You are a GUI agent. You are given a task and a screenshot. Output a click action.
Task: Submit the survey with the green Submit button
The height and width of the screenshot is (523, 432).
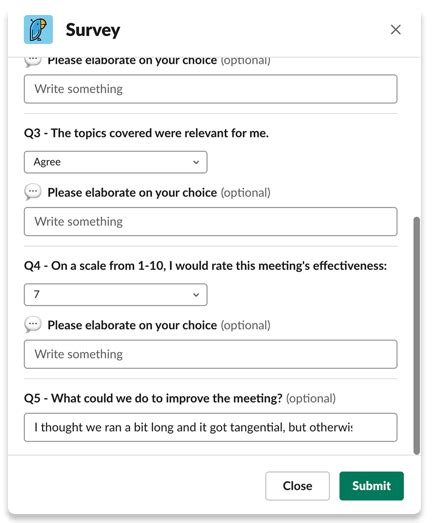pos(372,486)
